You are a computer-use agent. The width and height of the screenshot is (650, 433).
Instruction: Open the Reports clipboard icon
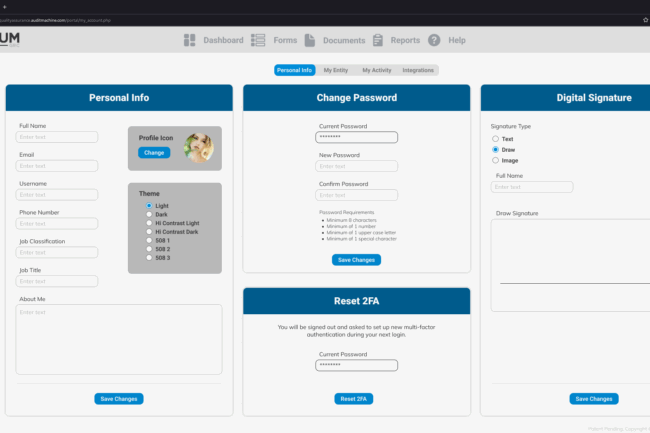point(378,40)
